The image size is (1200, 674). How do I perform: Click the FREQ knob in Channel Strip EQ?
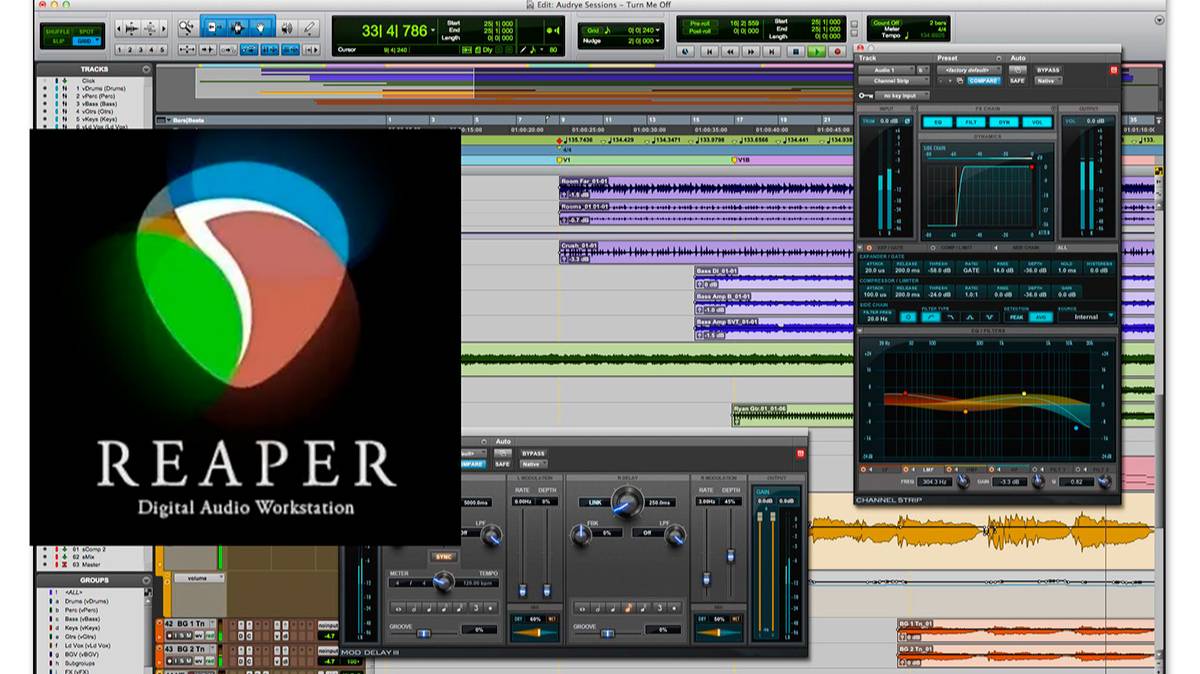pyautogui.click(x=962, y=481)
